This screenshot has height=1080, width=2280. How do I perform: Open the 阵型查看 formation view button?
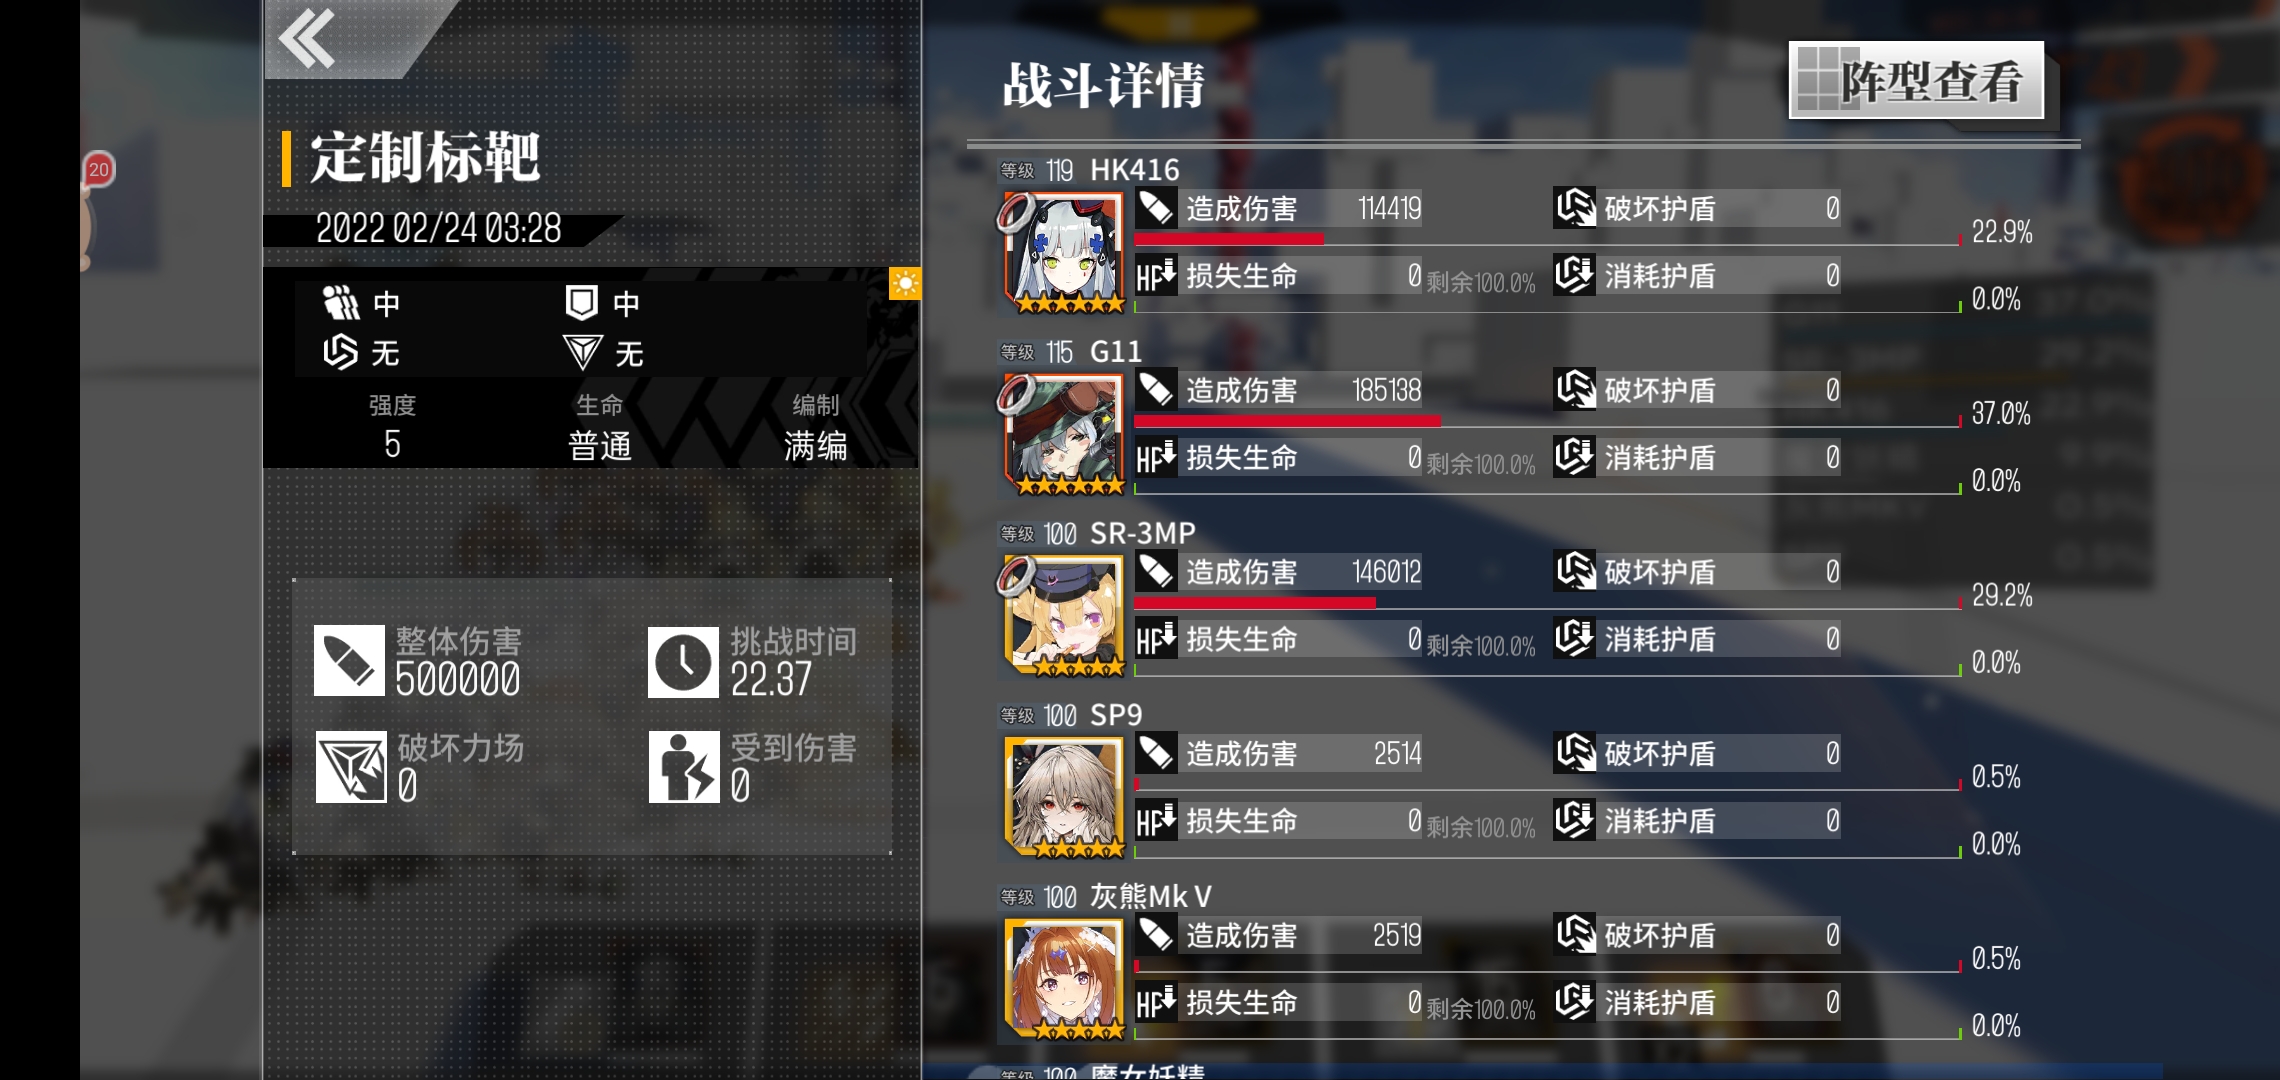(x=1916, y=80)
